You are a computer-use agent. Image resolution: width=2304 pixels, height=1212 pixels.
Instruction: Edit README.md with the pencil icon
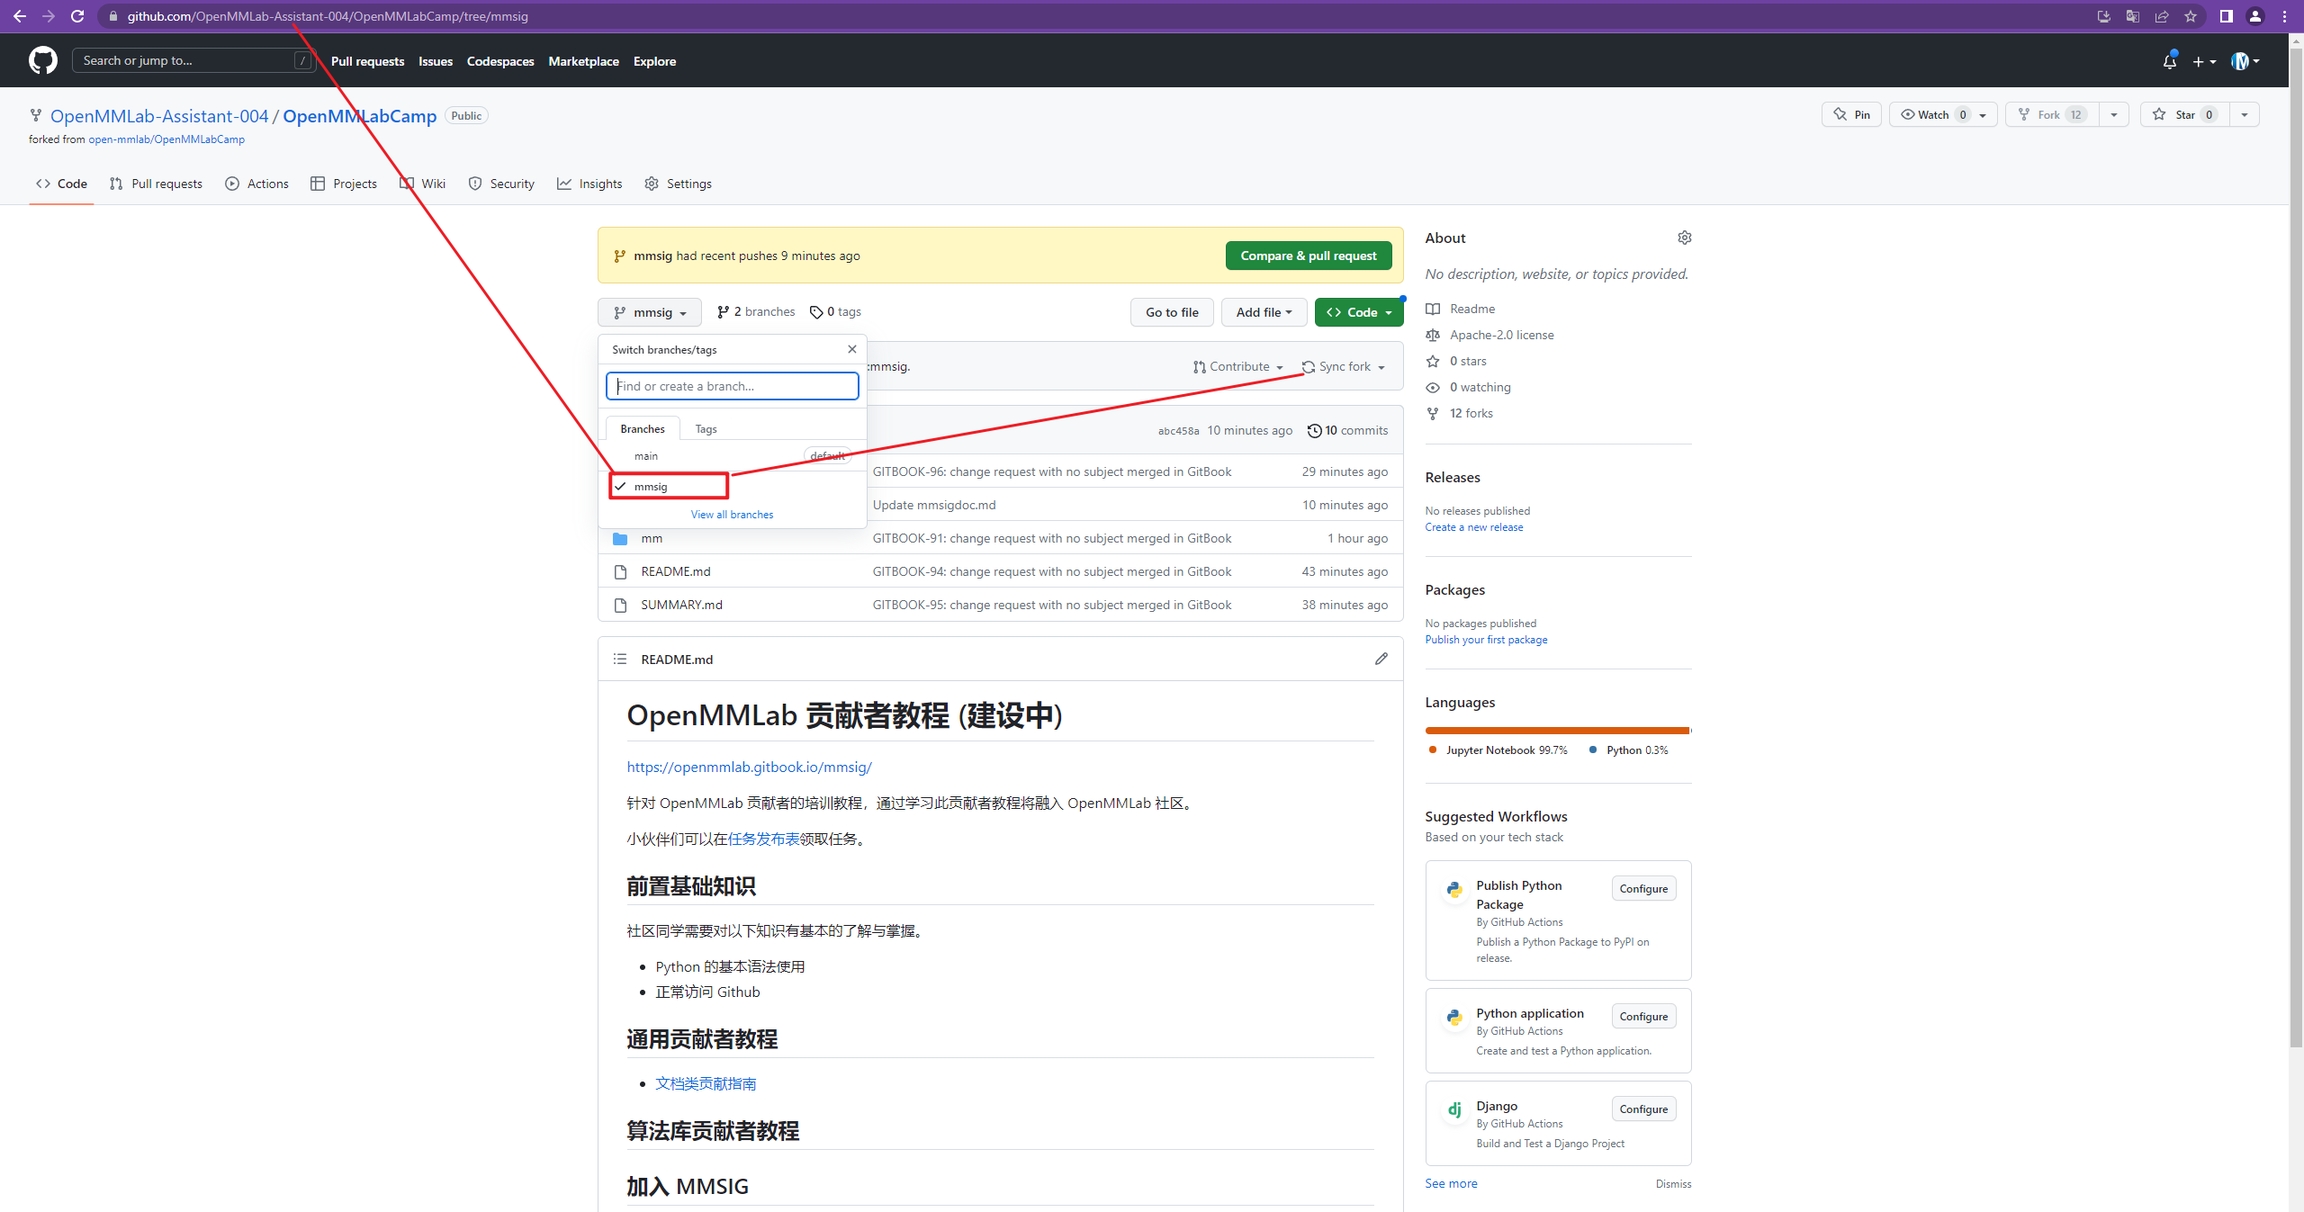[1381, 659]
